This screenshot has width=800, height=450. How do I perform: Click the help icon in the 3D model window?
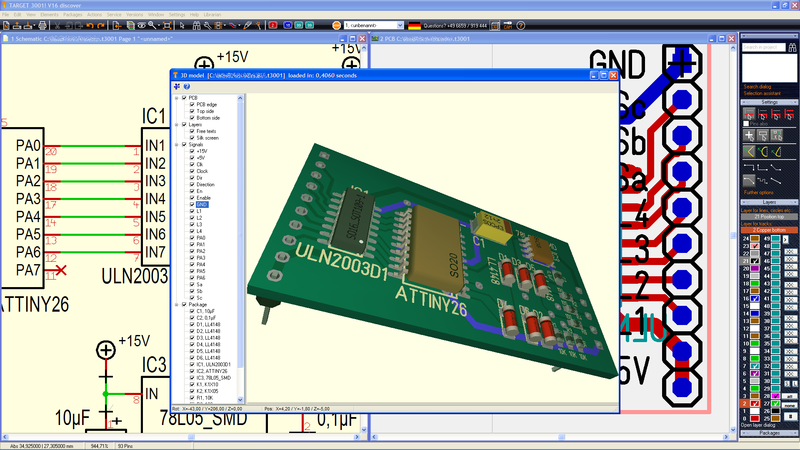click(x=187, y=87)
